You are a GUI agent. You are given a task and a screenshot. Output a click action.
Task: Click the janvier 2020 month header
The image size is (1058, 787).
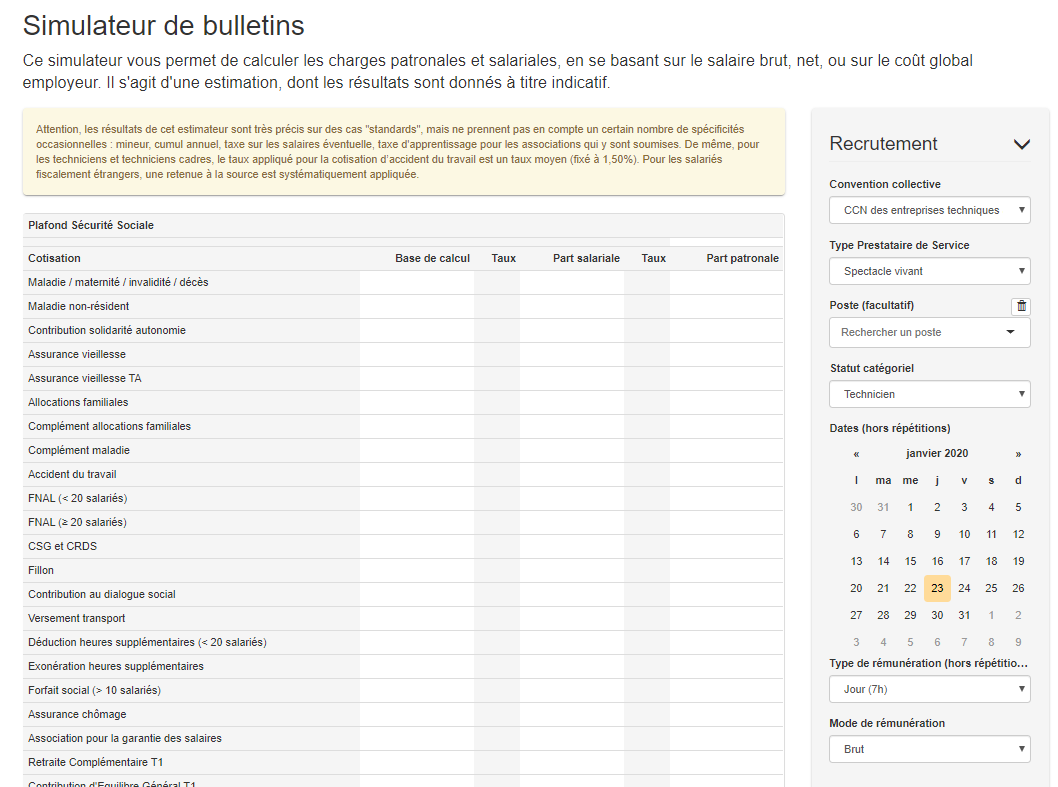[937, 454]
